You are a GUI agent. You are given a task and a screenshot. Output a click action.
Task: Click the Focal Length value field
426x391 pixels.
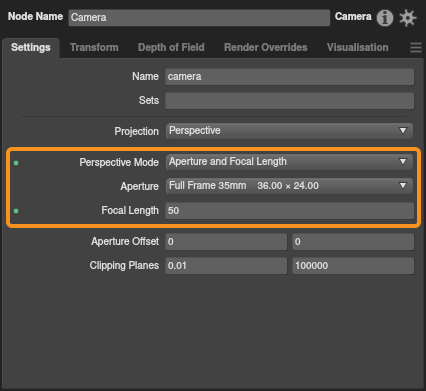point(290,211)
